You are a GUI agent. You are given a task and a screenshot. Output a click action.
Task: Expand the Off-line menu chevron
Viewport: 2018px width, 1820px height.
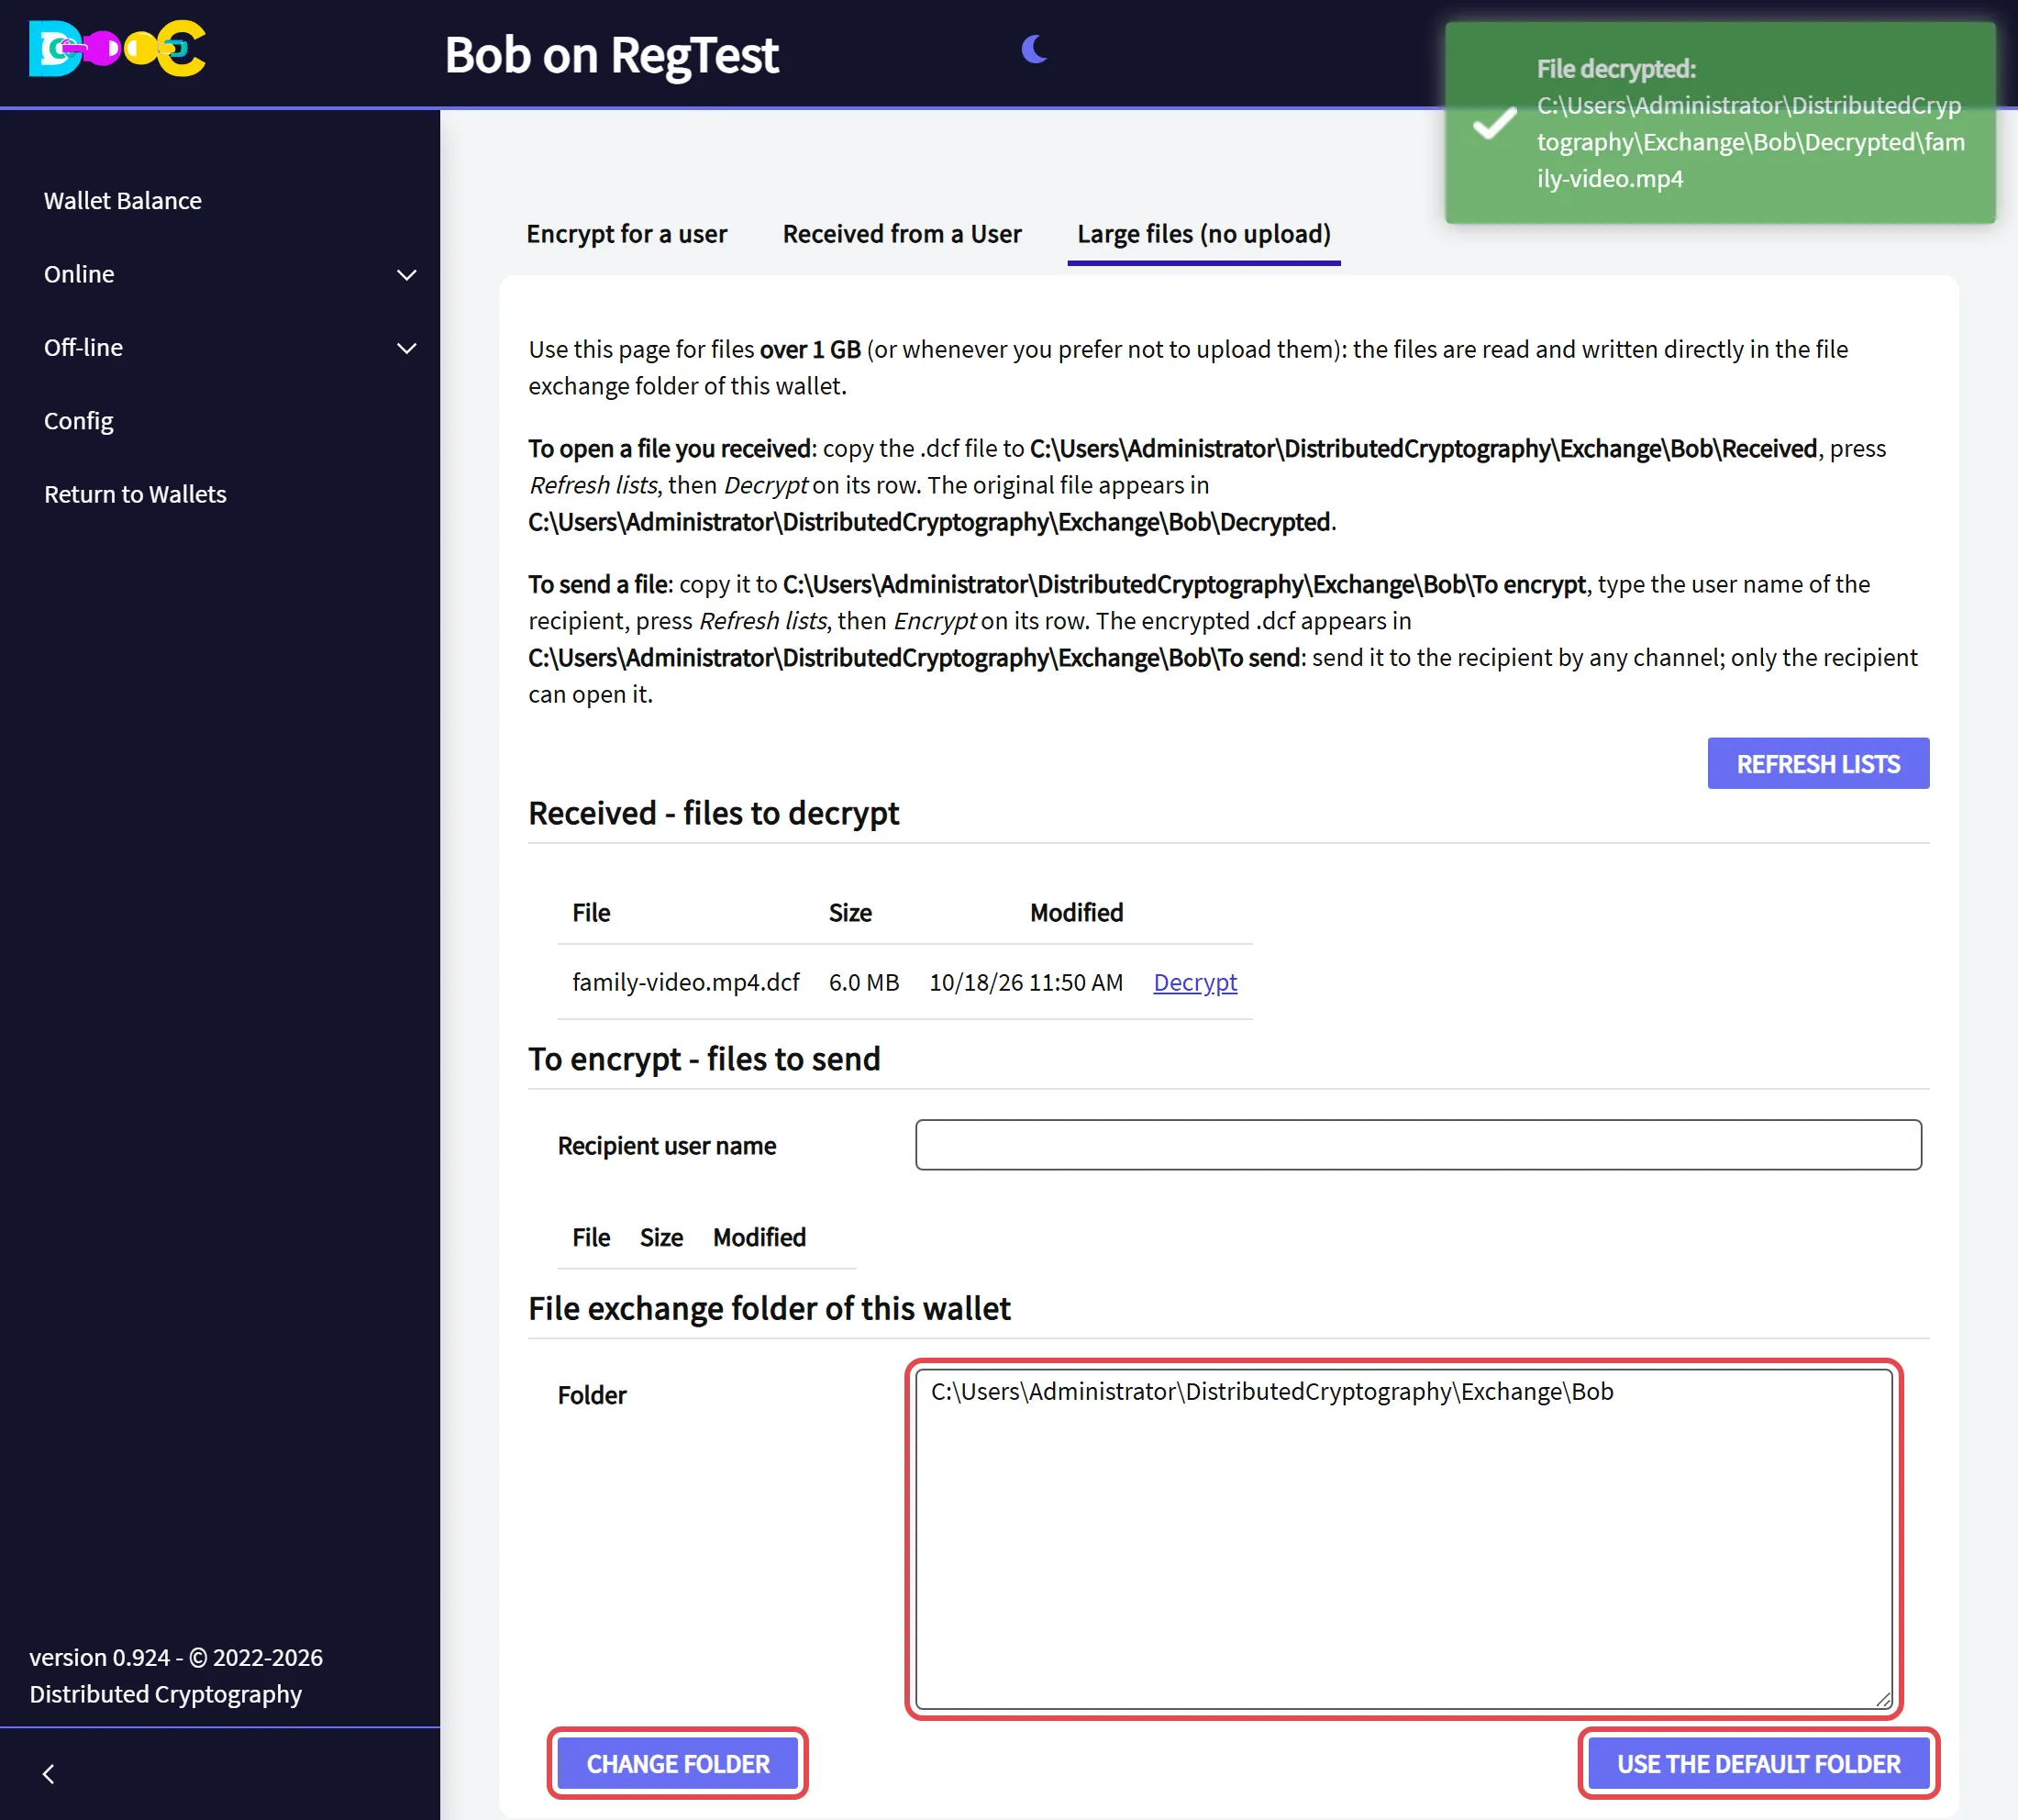[406, 348]
